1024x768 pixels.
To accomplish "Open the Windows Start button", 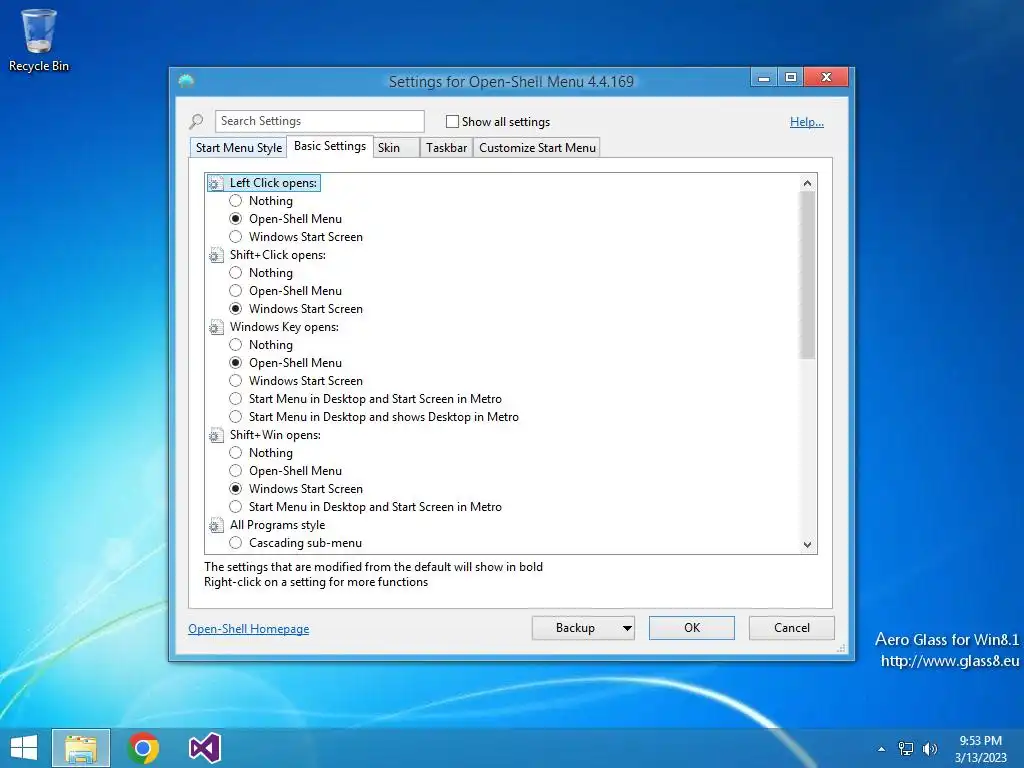I will [24, 748].
